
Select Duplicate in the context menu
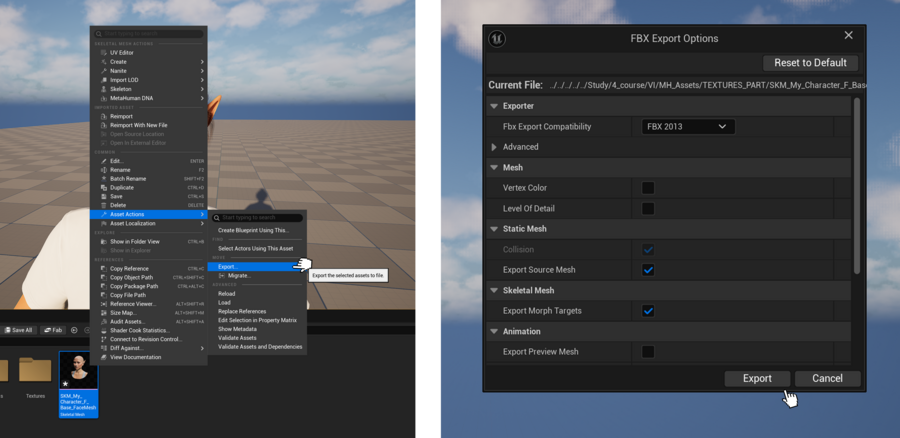(x=122, y=188)
